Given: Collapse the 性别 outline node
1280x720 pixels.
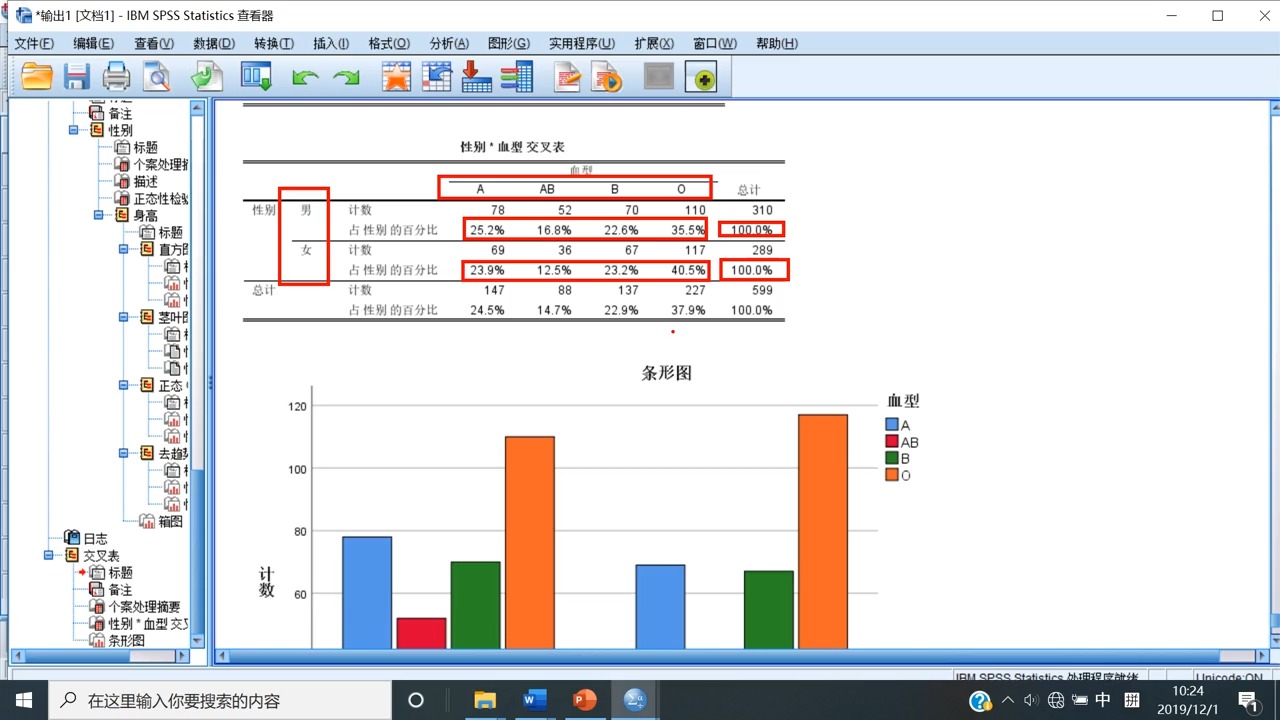Looking at the screenshot, I should (74, 130).
